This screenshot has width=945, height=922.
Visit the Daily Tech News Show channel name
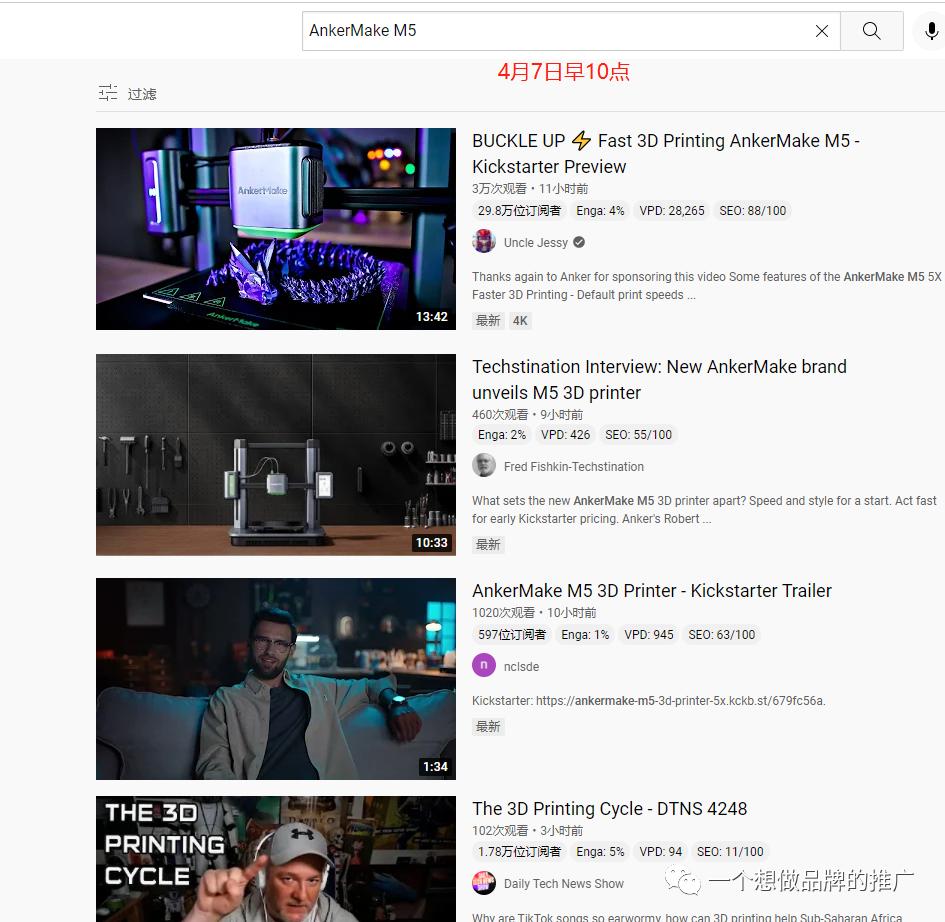(x=564, y=883)
